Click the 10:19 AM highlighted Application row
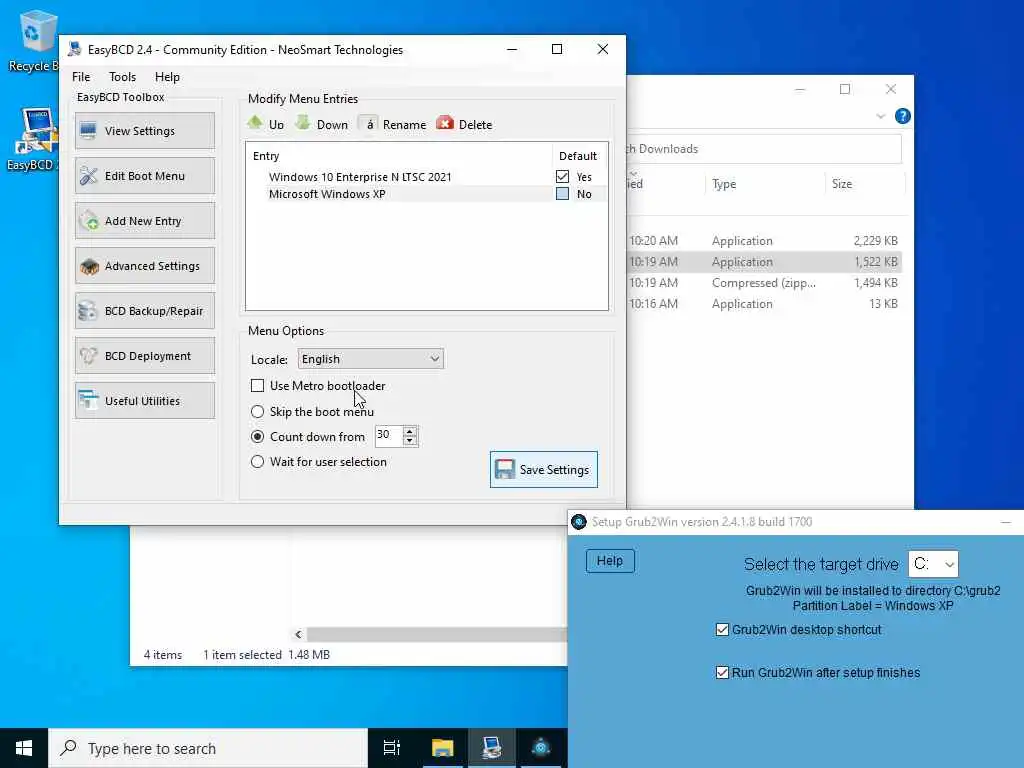 pos(763,262)
